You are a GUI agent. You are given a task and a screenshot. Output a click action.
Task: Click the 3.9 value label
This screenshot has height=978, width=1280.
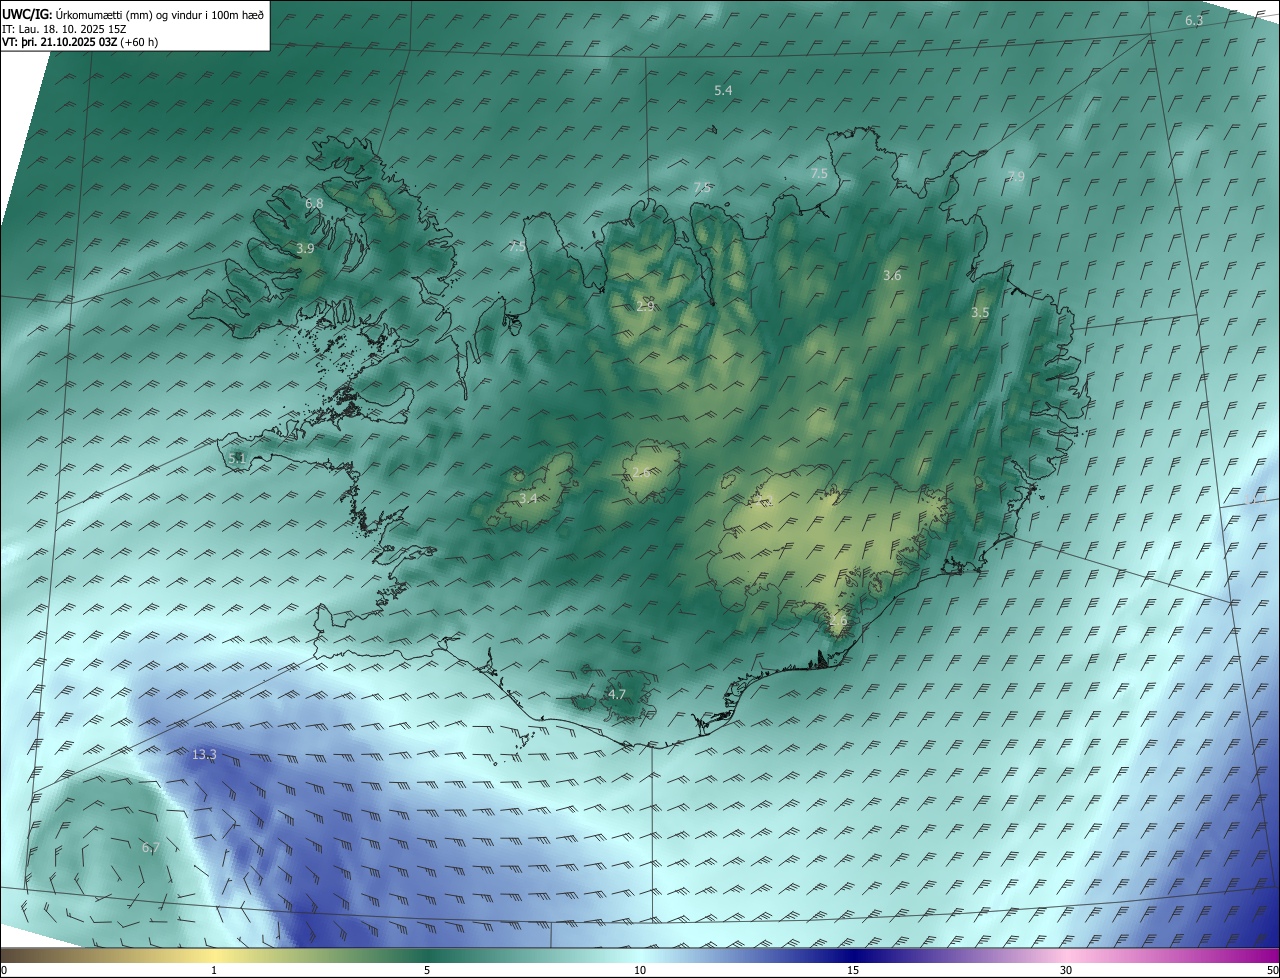click(x=305, y=248)
